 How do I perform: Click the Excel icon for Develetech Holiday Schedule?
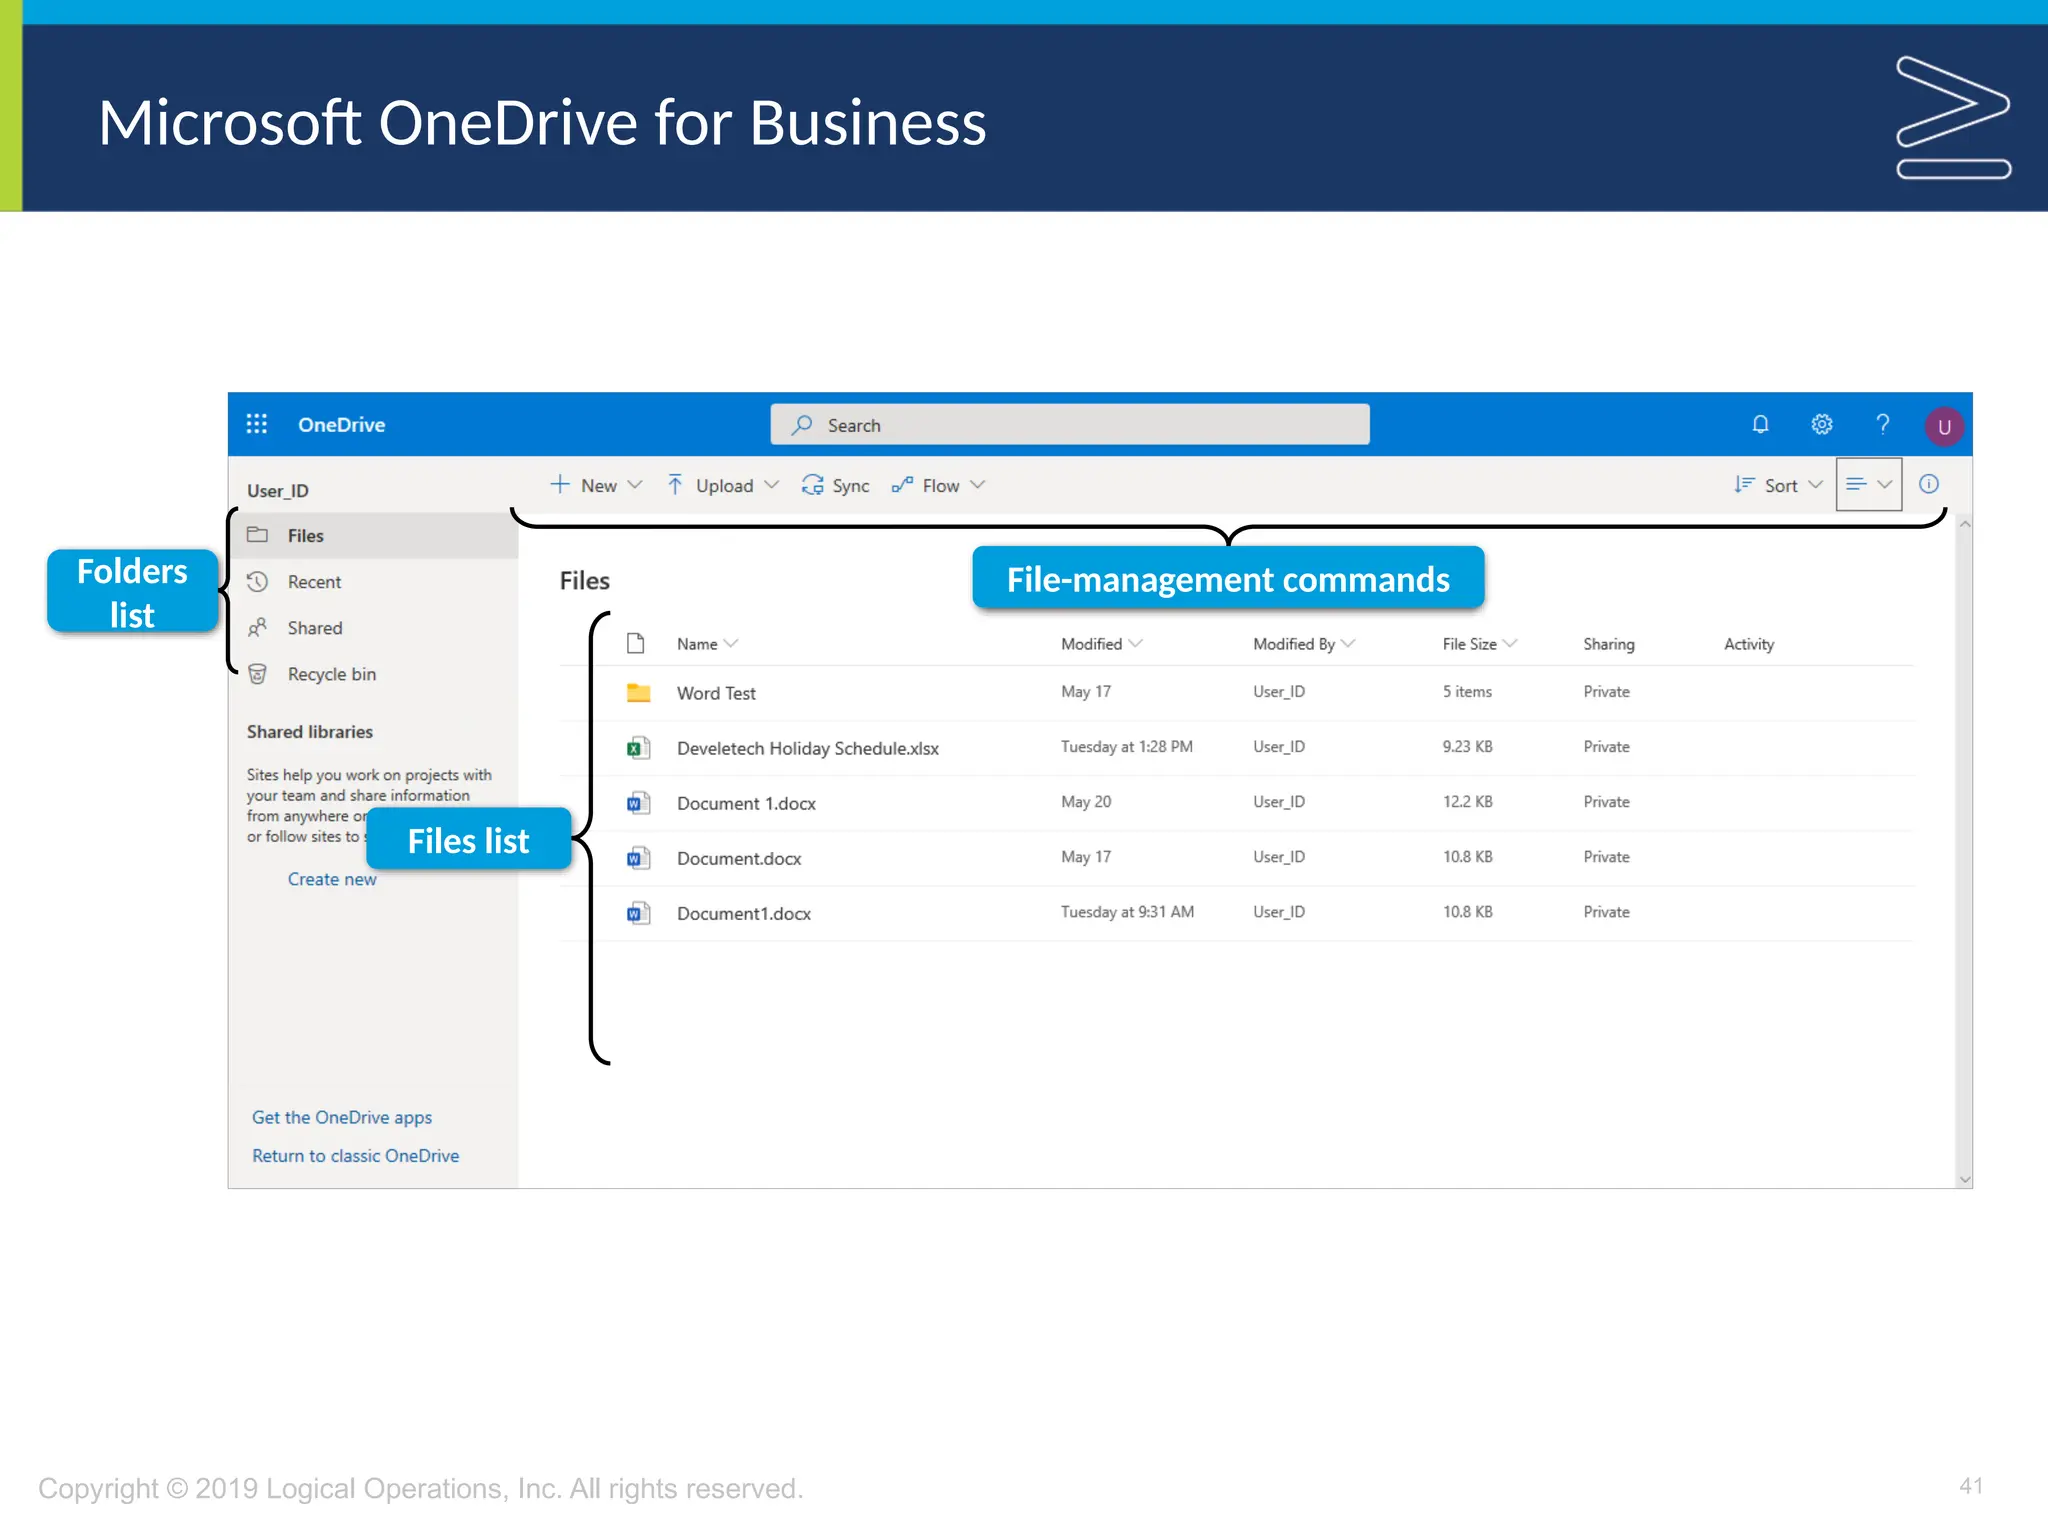[638, 747]
